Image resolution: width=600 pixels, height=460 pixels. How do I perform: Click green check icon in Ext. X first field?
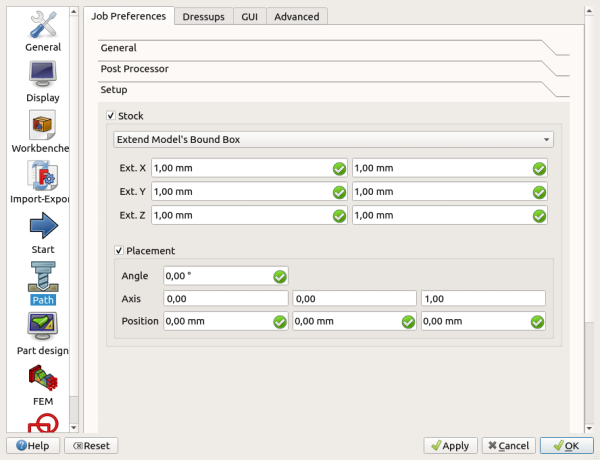[339, 169]
